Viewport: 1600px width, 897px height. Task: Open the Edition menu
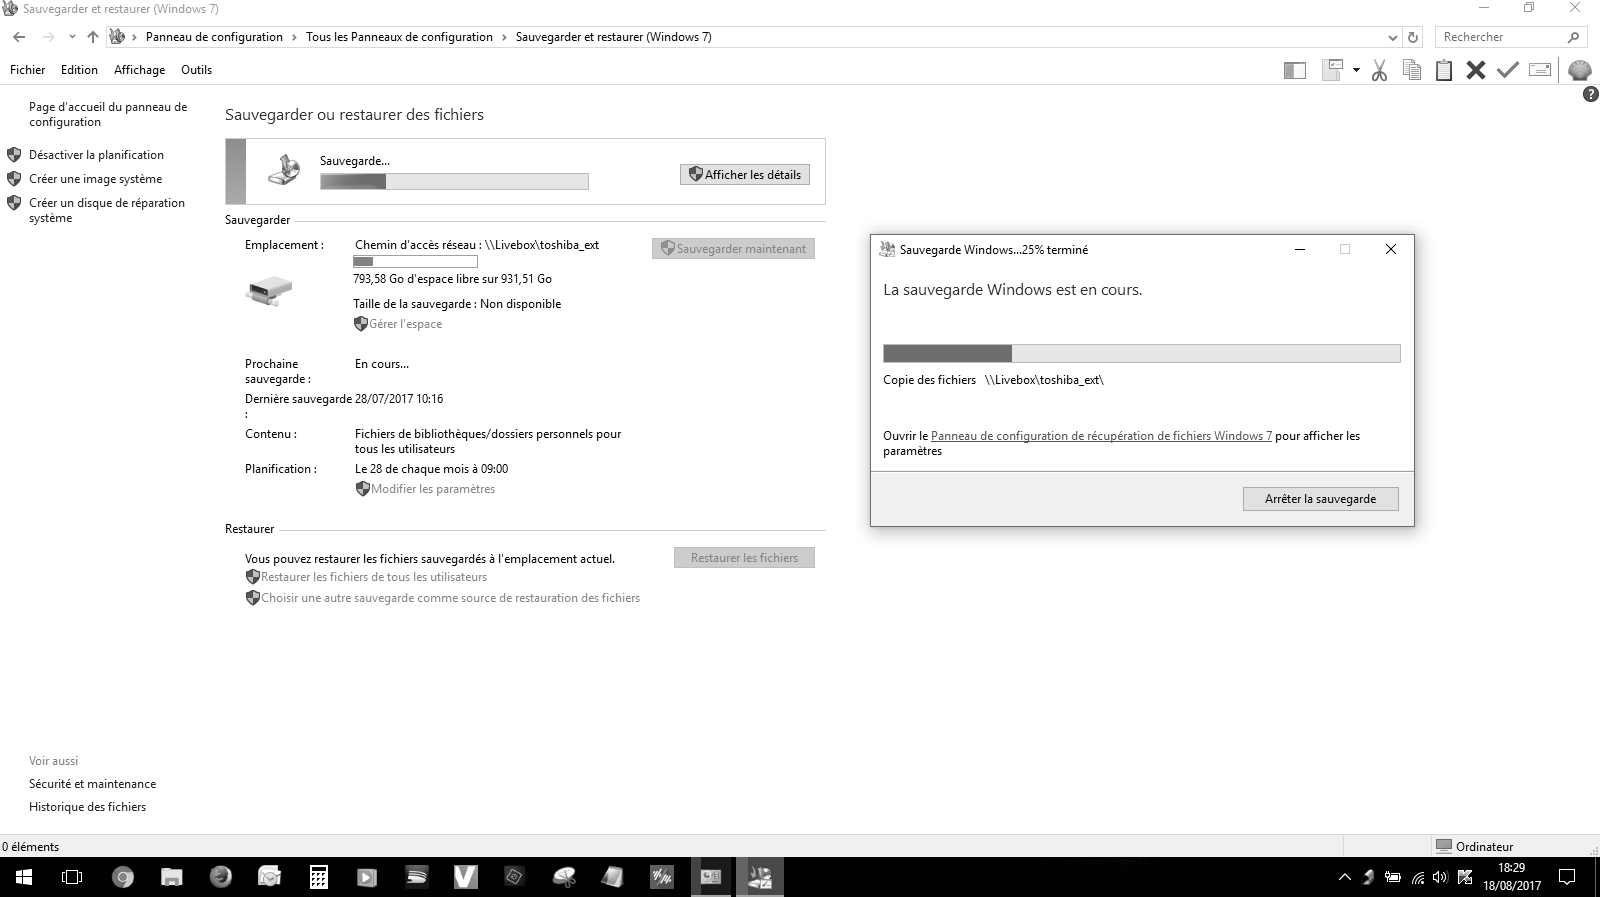[x=79, y=70]
